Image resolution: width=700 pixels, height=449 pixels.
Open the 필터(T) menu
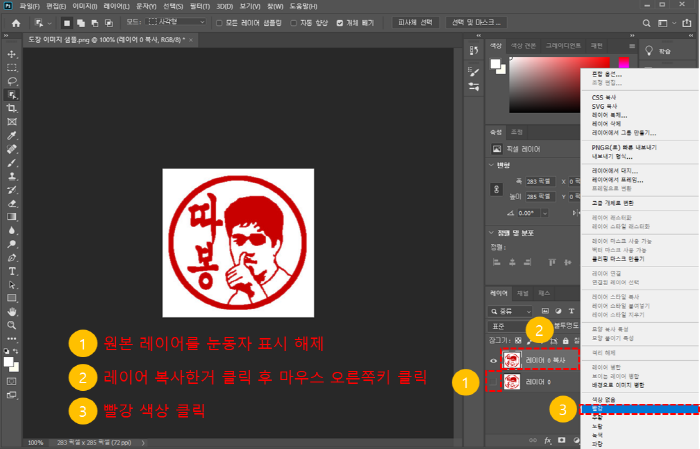[x=199, y=6]
